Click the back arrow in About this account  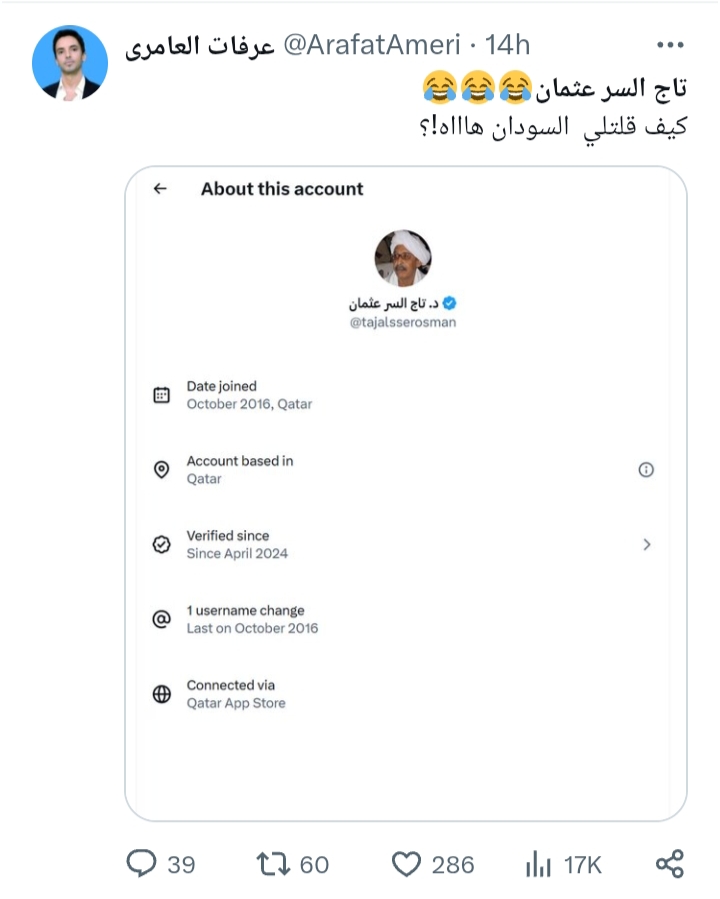(x=160, y=189)
